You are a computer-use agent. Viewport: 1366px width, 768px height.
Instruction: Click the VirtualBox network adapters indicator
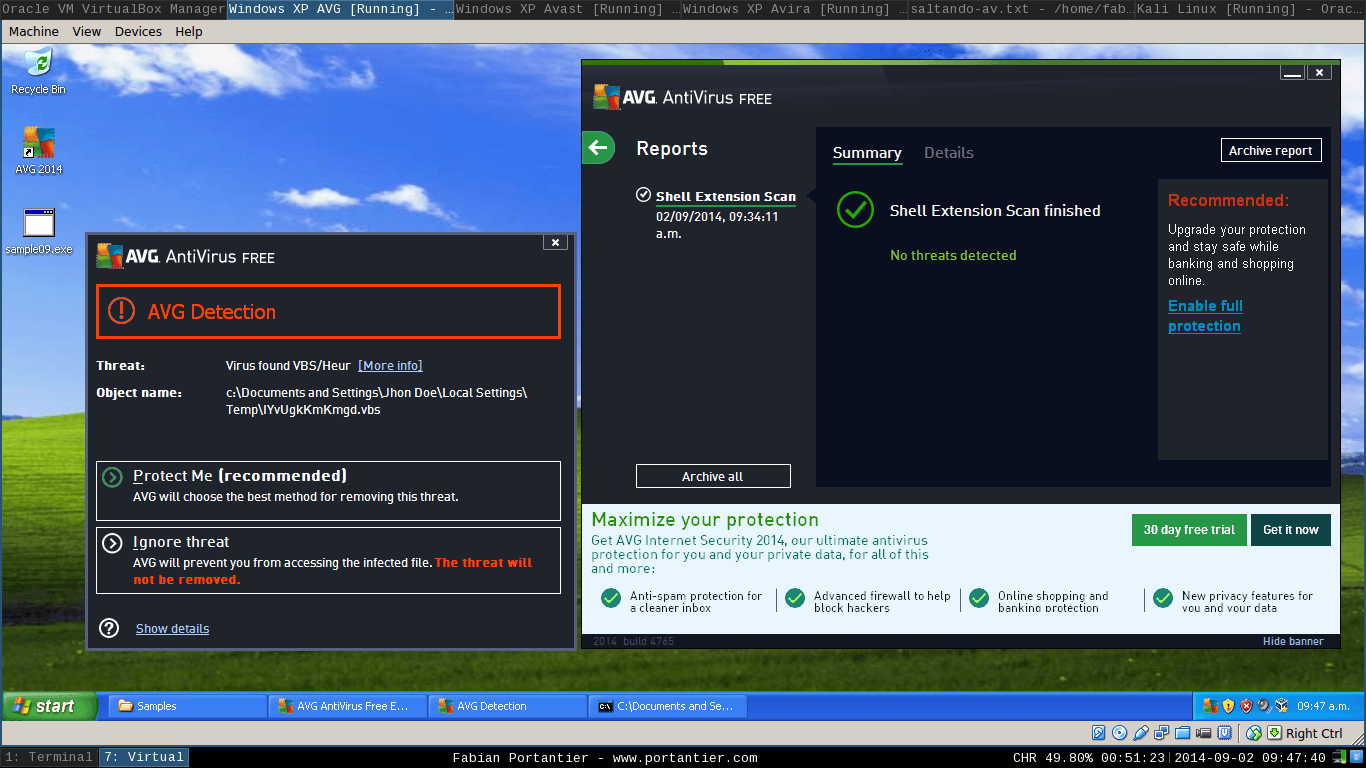pyautogui.click(x=1161, y=733)
